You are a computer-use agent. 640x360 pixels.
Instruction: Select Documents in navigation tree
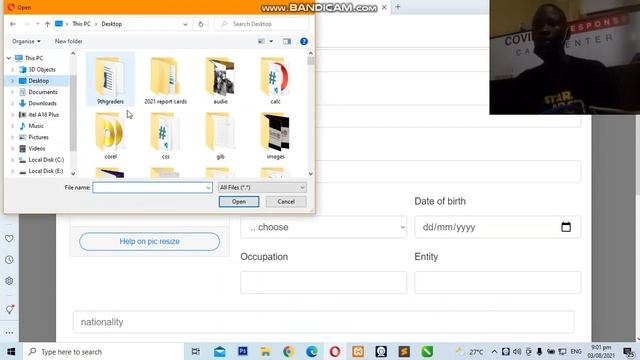[42, 92]
